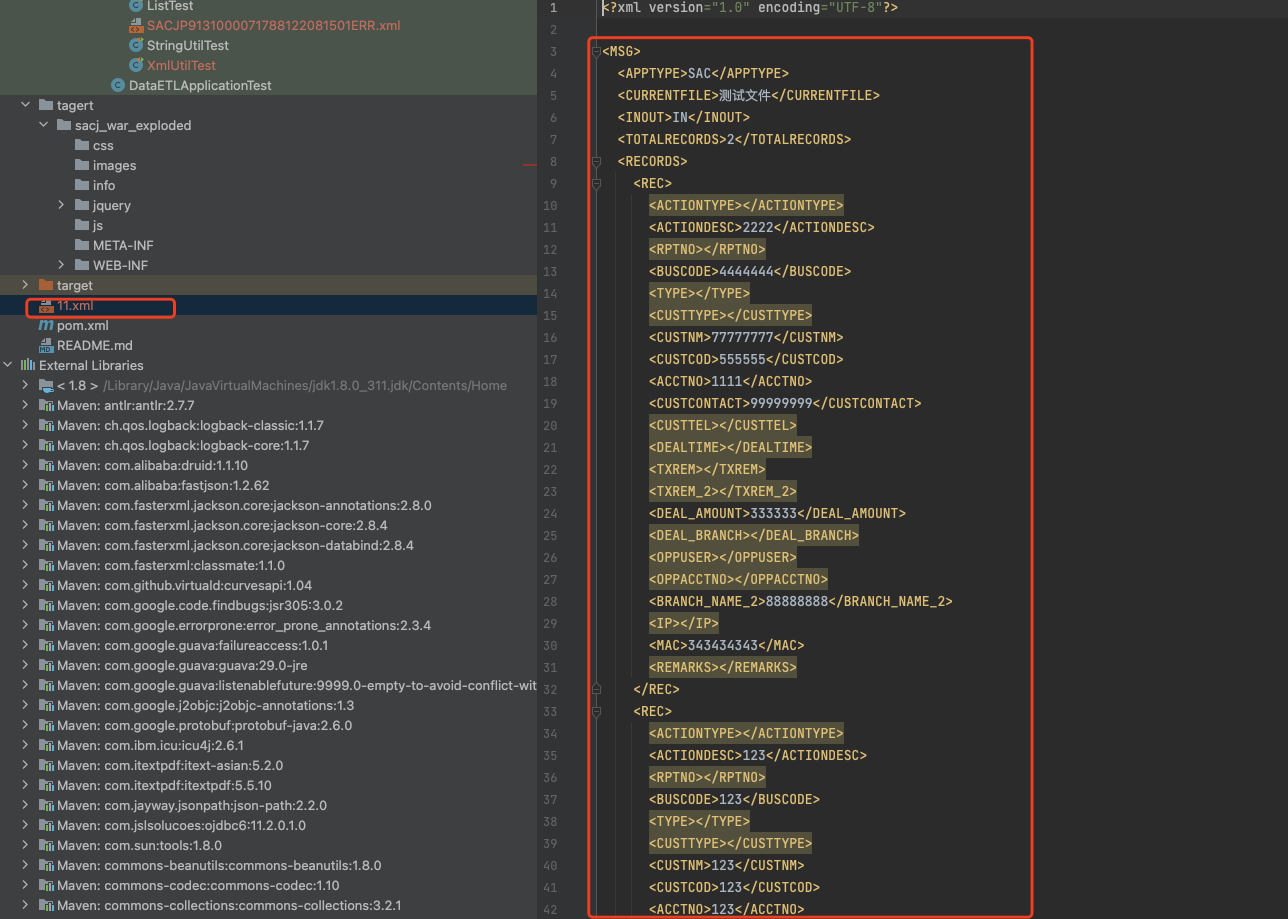
Task: Collapse the <MSG> fold marker in gutter
Action: pyautogui.click(x=596, y=52)
